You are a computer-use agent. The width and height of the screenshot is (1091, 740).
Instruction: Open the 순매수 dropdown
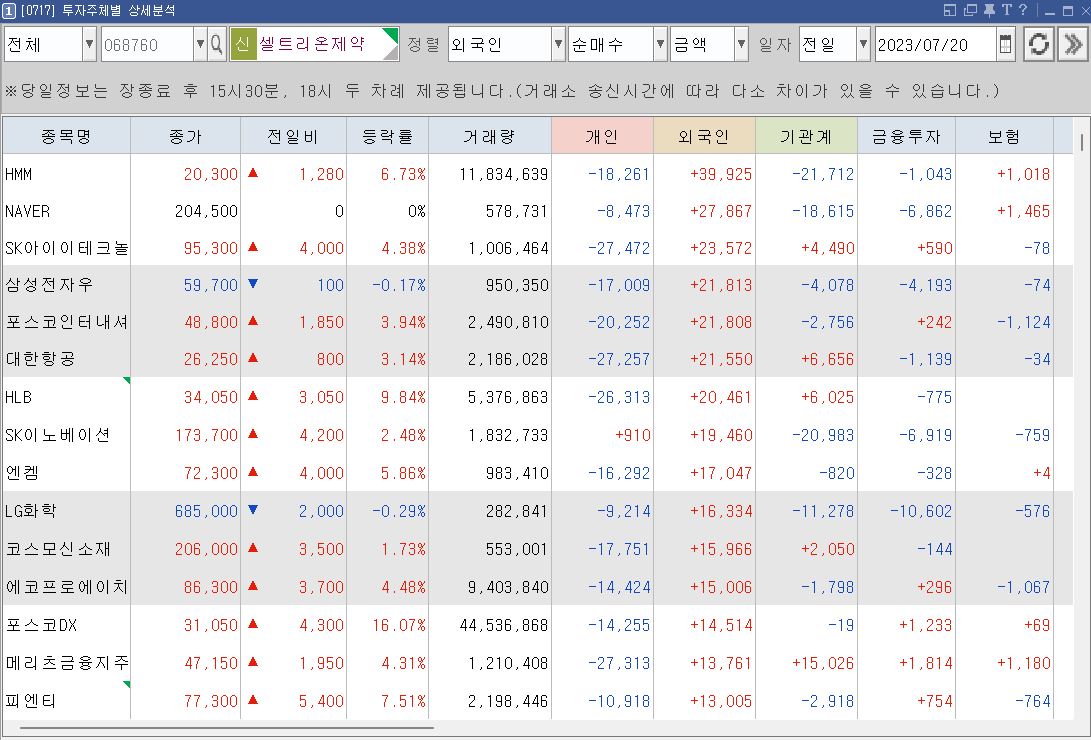pos(660,45)
